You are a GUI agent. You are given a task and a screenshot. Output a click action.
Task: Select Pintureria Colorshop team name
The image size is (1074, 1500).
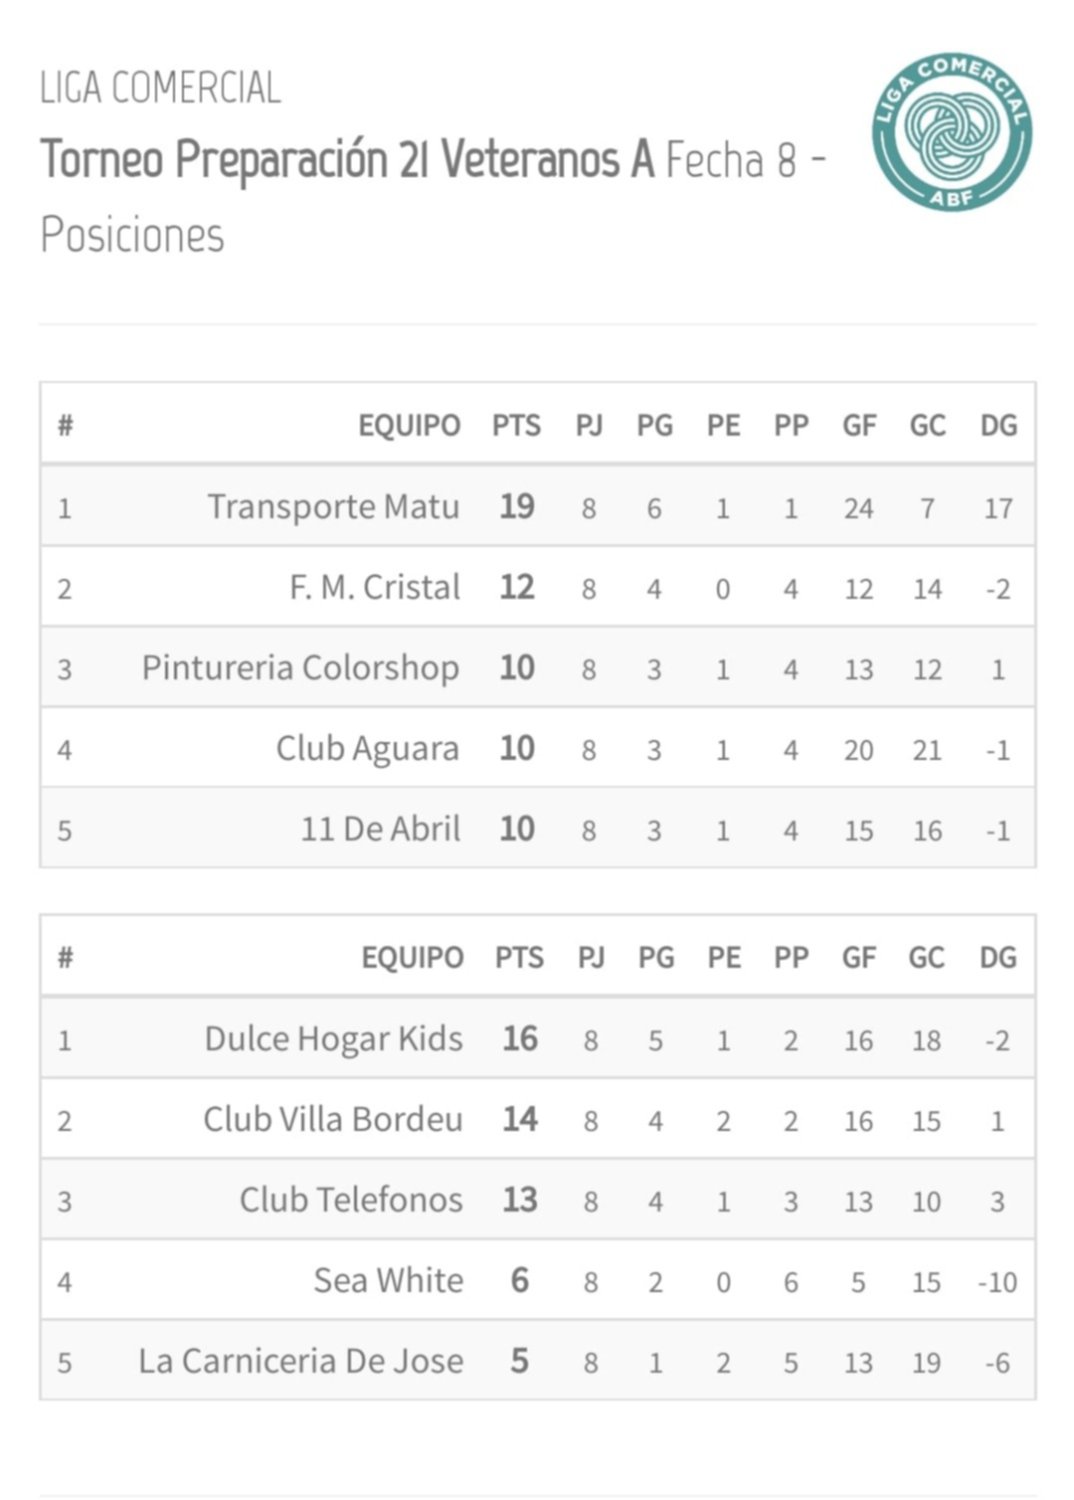coord(300,668)
